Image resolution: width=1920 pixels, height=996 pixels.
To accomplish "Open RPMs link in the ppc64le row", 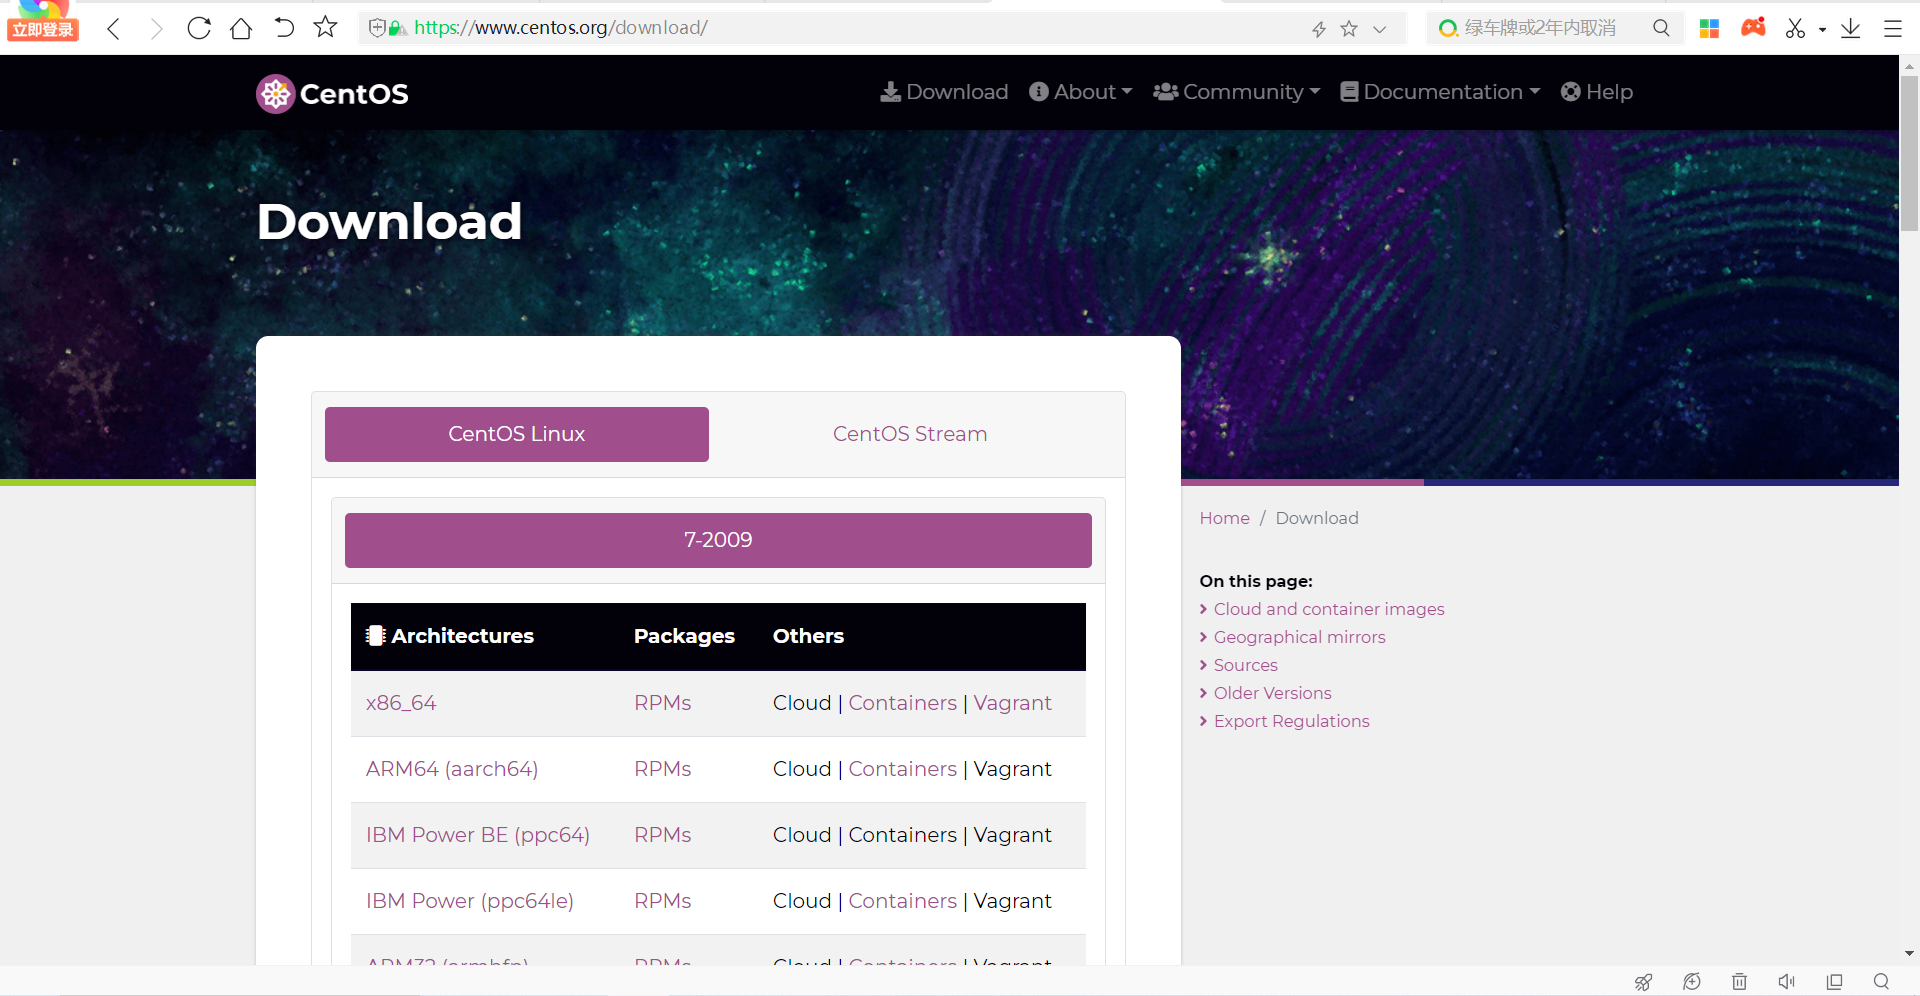I will [663, 901].
